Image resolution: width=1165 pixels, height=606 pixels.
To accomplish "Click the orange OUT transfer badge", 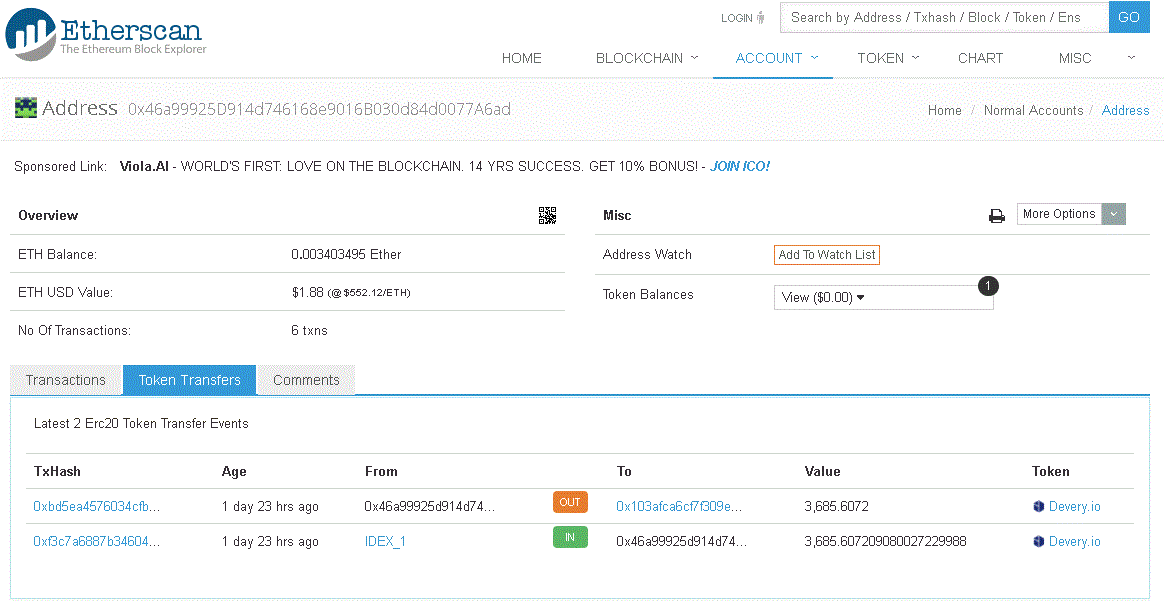I will pyautogui.click(x=570, y=502).
